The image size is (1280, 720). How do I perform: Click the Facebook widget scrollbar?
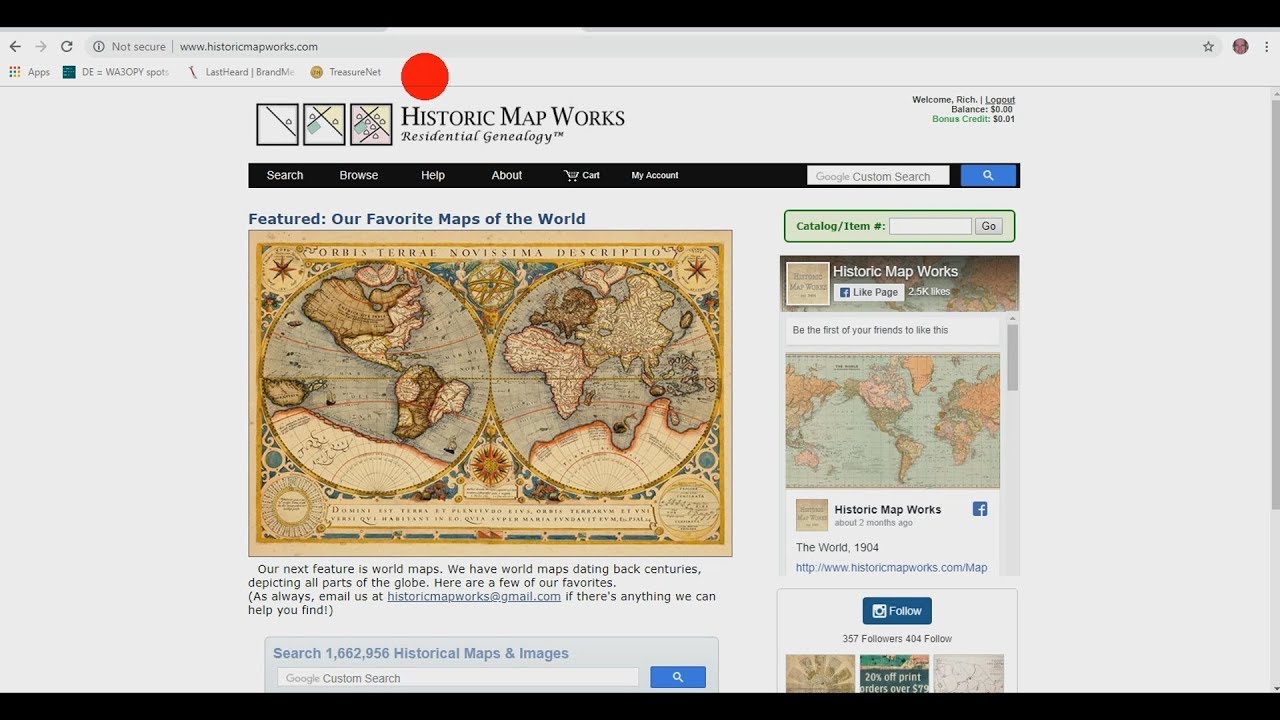[1012, 357]
